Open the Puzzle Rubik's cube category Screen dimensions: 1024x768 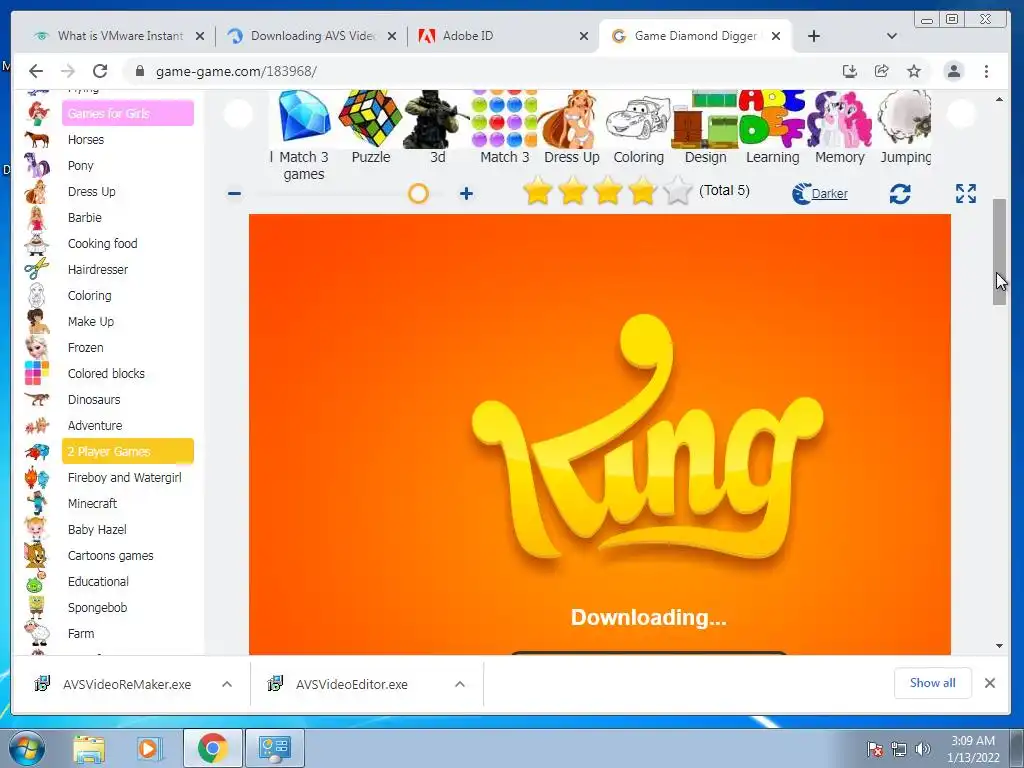[370, 119]
